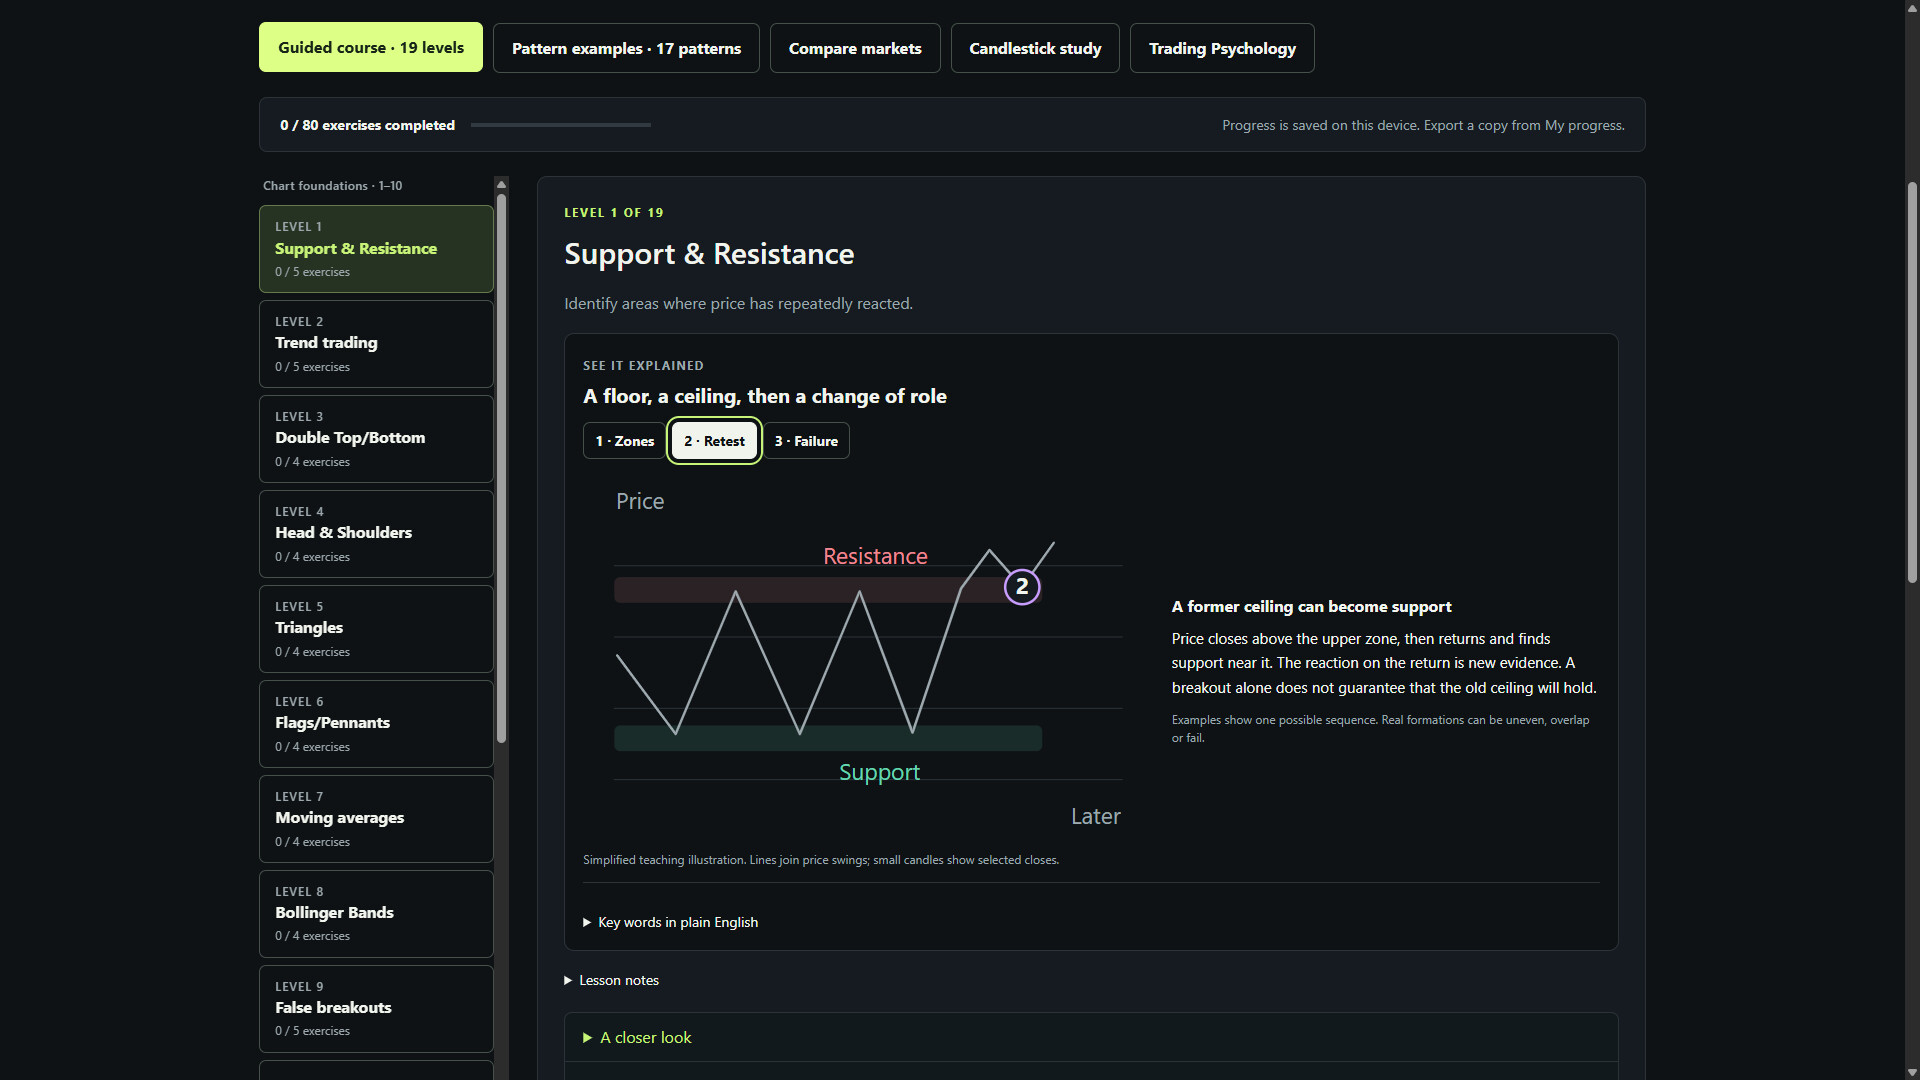The image size is (1920, 1080).
Task: Select Level 7 Moving averages
Action: pyautogui.click(x=376, y=819)
